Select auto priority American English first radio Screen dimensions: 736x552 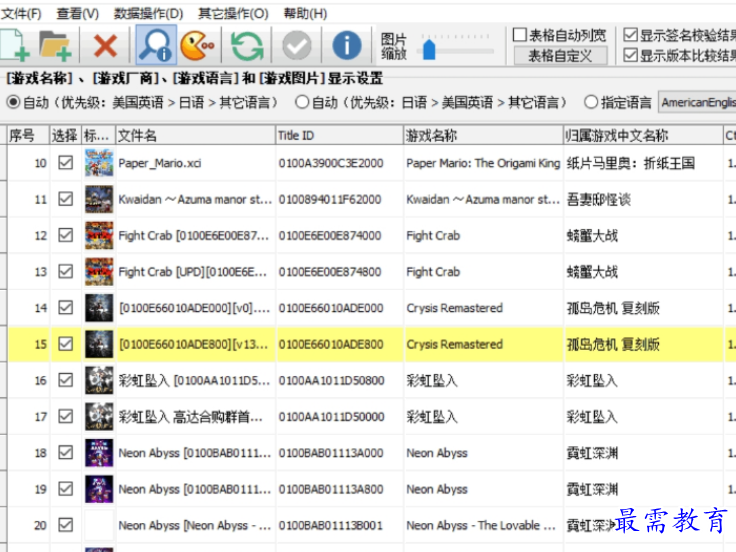click(x=14, y=102)
